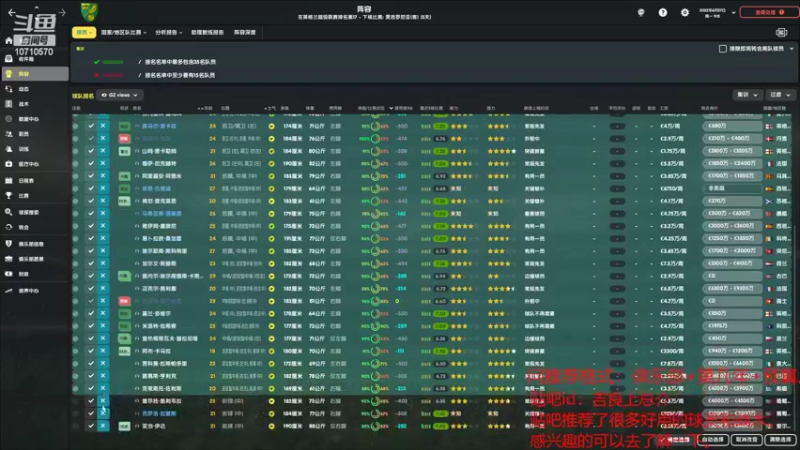Viewport: 800px width, 450px height.
Task: Click the lightbulb hints icon in top bar
Action: pos(641,12)
